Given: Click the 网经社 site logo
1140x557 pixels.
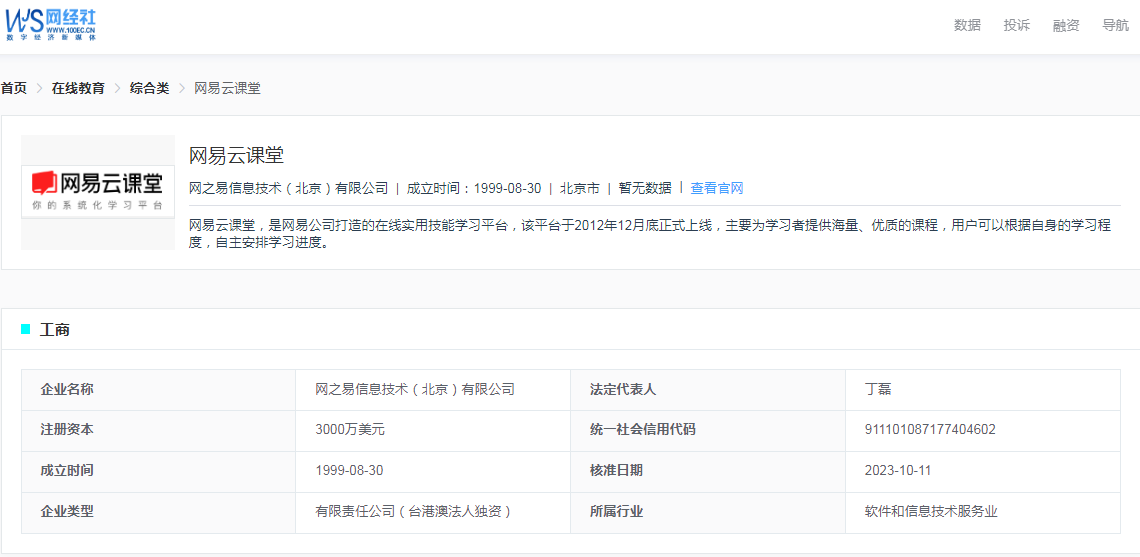Looking at the screenshot, I should pos(51,25).
